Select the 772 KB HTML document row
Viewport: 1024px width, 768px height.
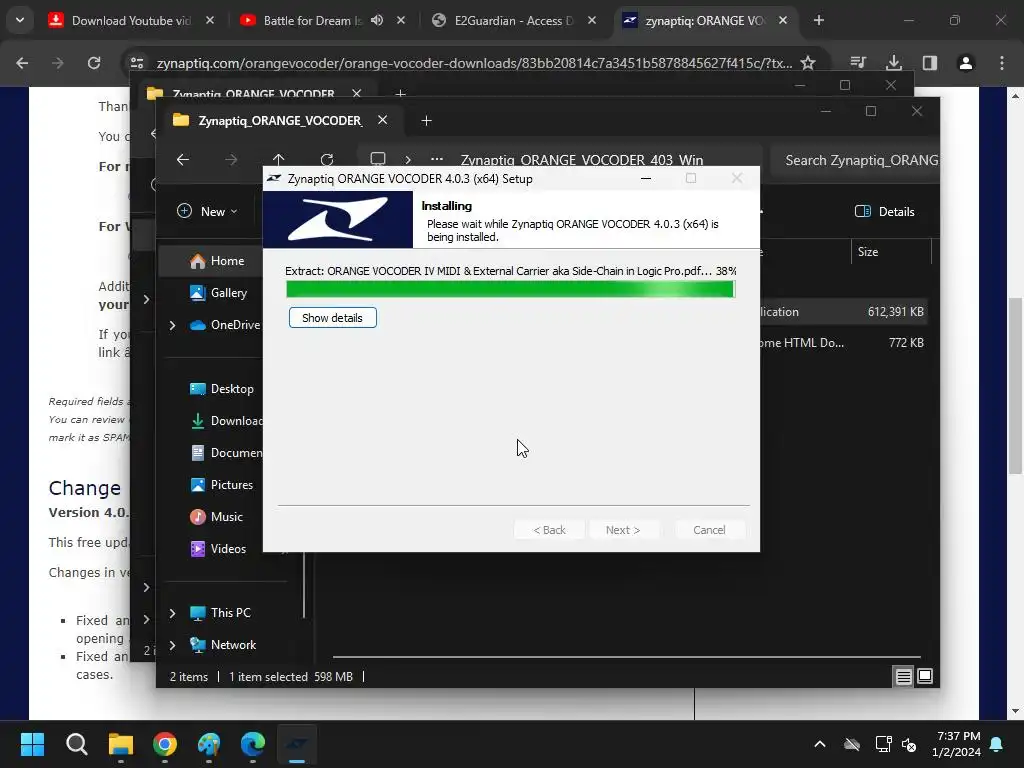coord(843,342)
